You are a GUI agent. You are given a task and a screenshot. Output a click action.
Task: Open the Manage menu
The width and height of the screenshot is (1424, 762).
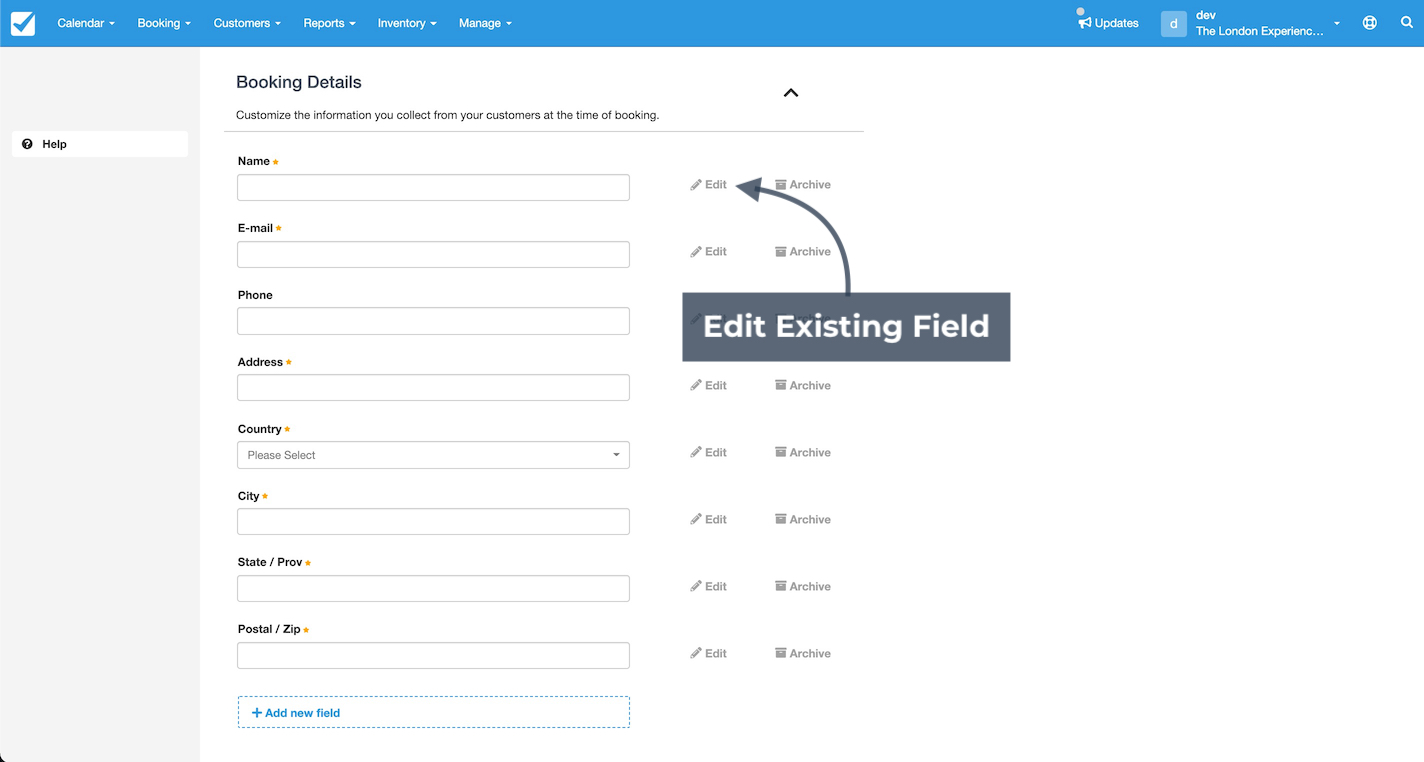pos(485,23)
